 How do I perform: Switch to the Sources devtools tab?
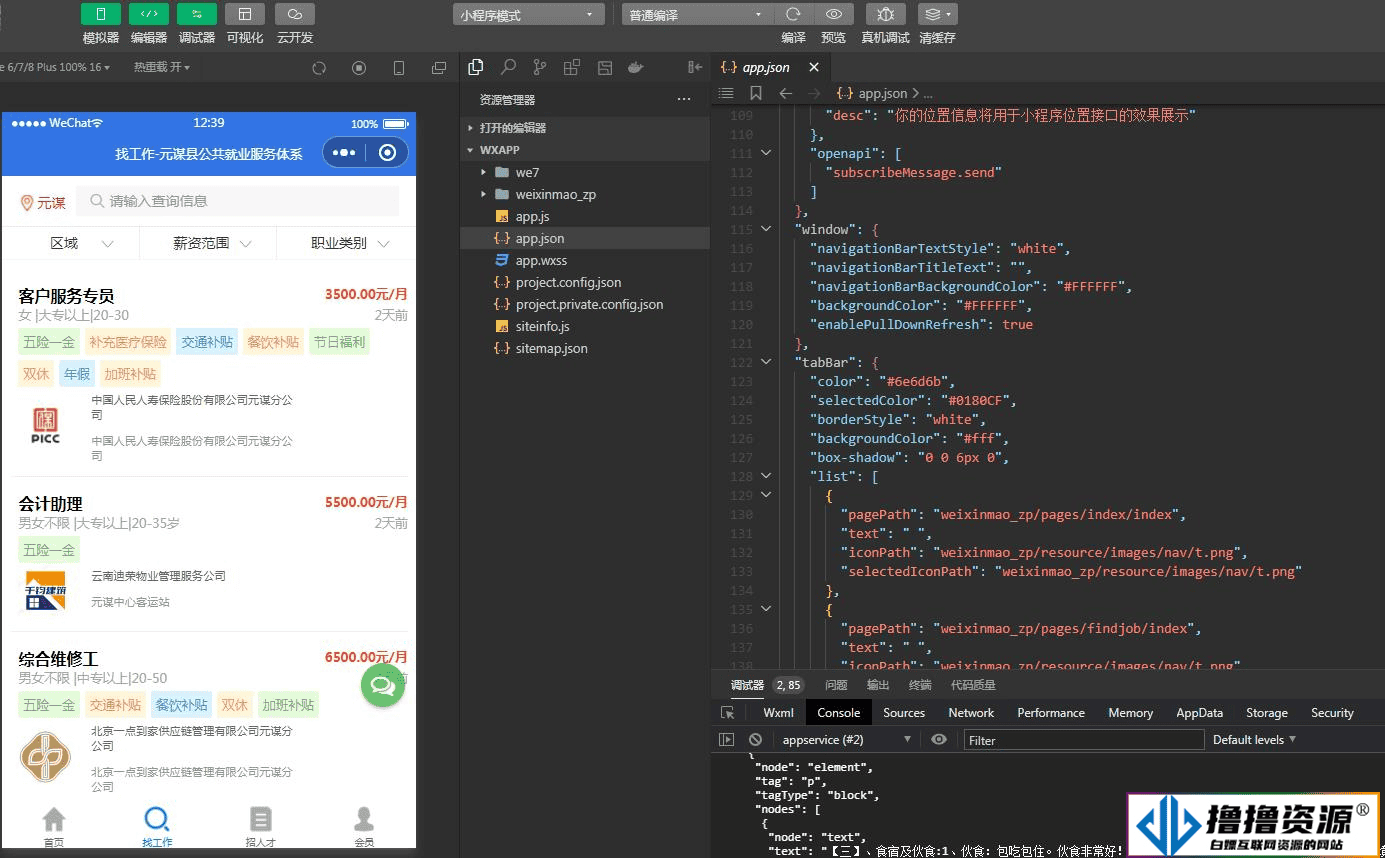[904, 713]
